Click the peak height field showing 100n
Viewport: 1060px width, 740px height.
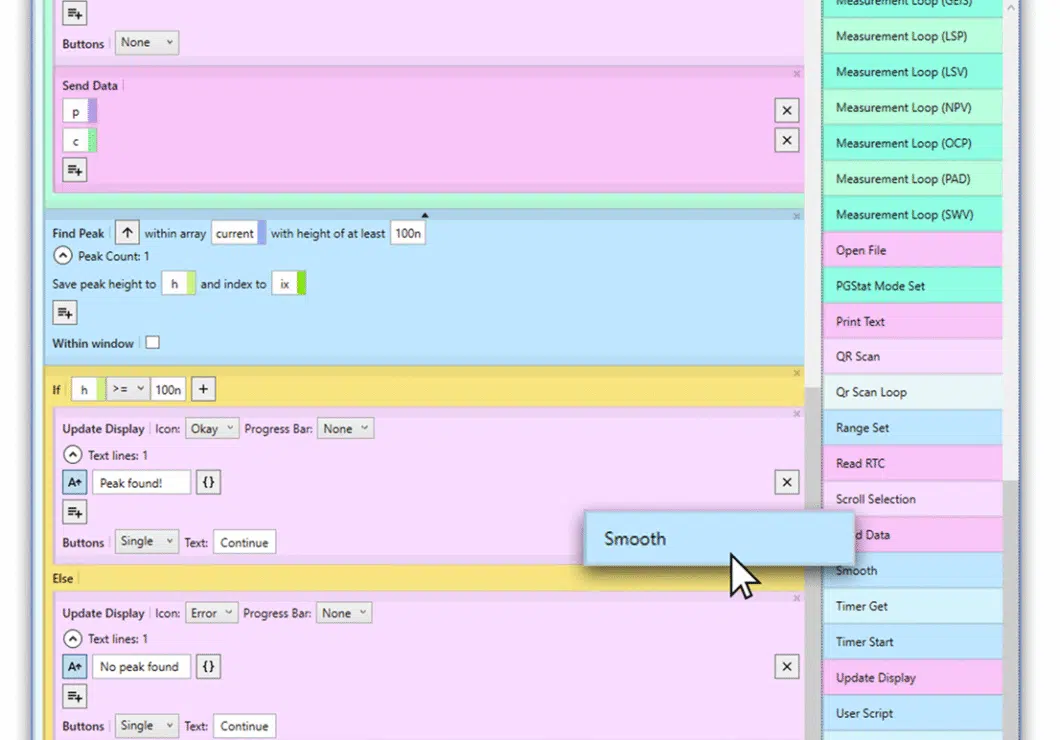(x=407, y=233)
